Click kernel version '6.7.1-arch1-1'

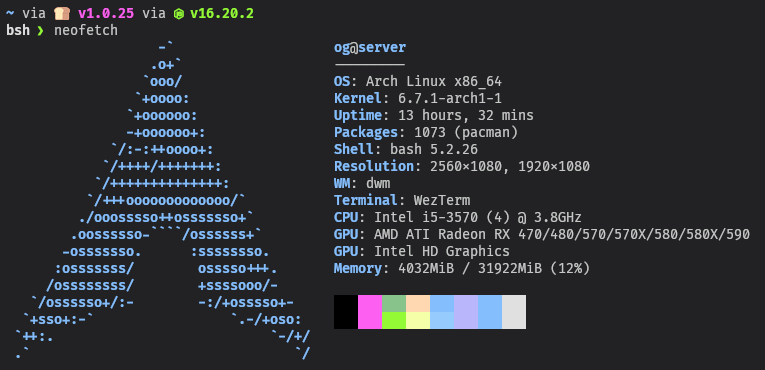(450, 99)
